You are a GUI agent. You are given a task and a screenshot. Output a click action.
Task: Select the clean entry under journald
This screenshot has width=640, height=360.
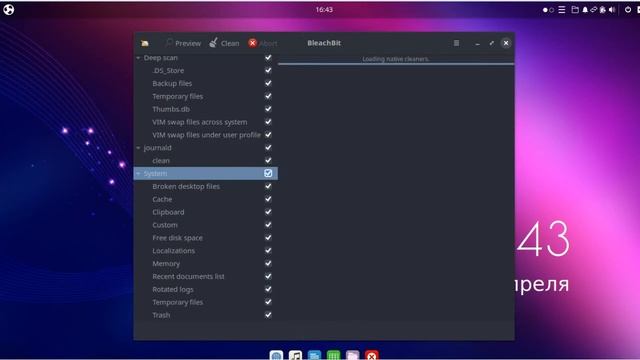click(x=161, y=160)
